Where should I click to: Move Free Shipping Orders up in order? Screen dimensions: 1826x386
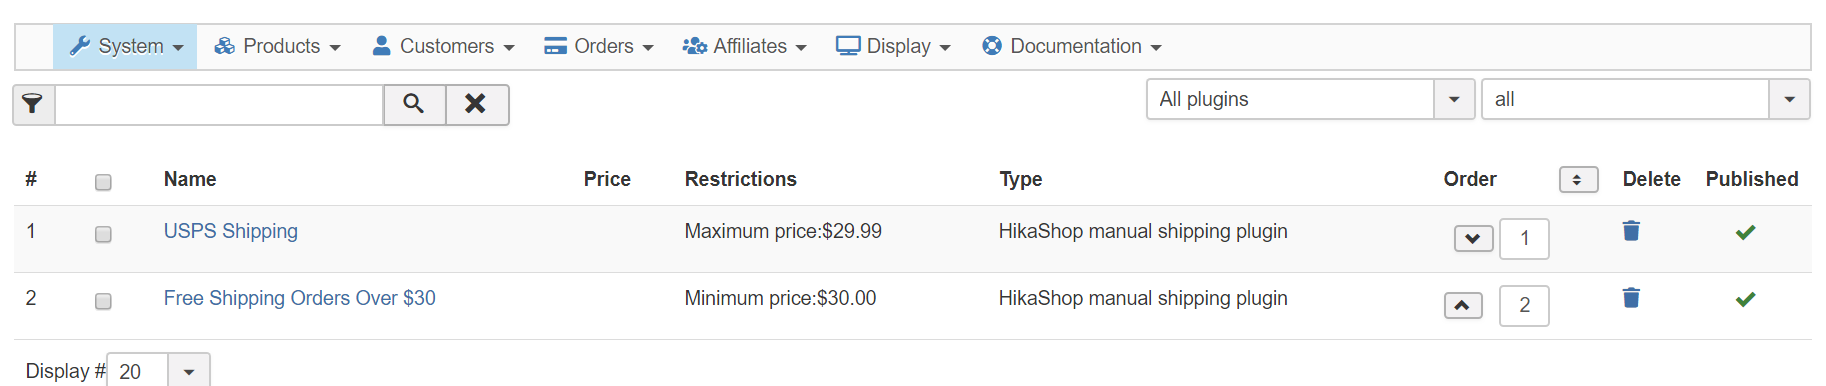[x=1463, y=306]
